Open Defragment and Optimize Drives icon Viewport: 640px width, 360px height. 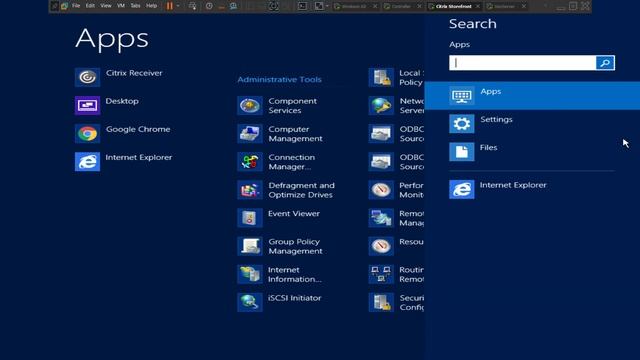tap(250, 190)
